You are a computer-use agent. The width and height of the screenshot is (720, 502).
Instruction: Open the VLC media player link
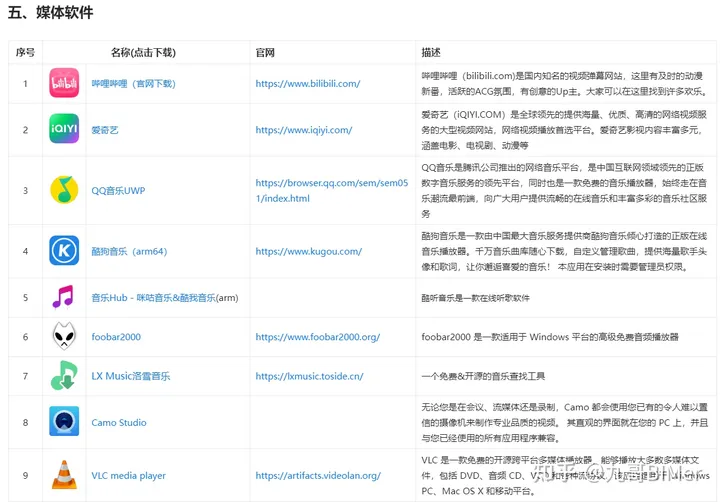pyautogui.click(x=129, y=476)
